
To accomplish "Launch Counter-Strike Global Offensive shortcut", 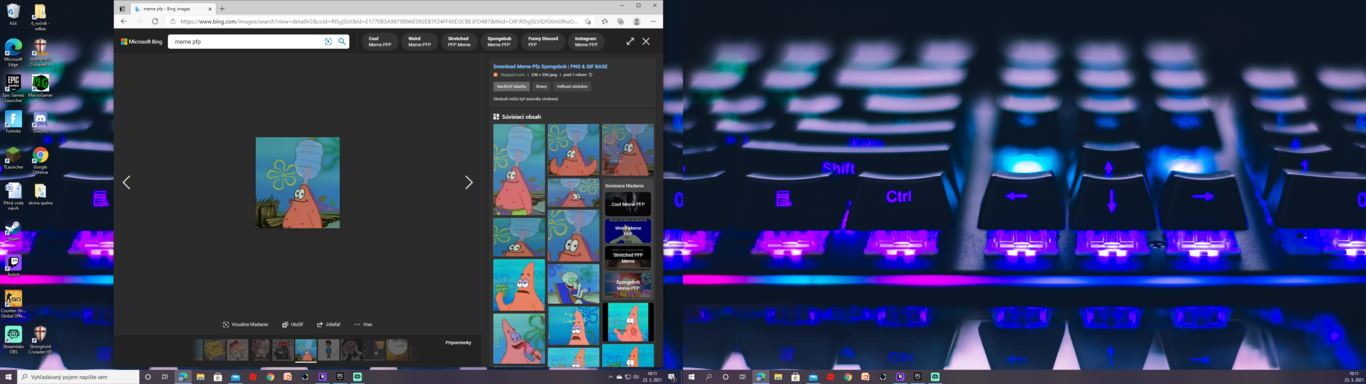I will click(x=13, y=303).
